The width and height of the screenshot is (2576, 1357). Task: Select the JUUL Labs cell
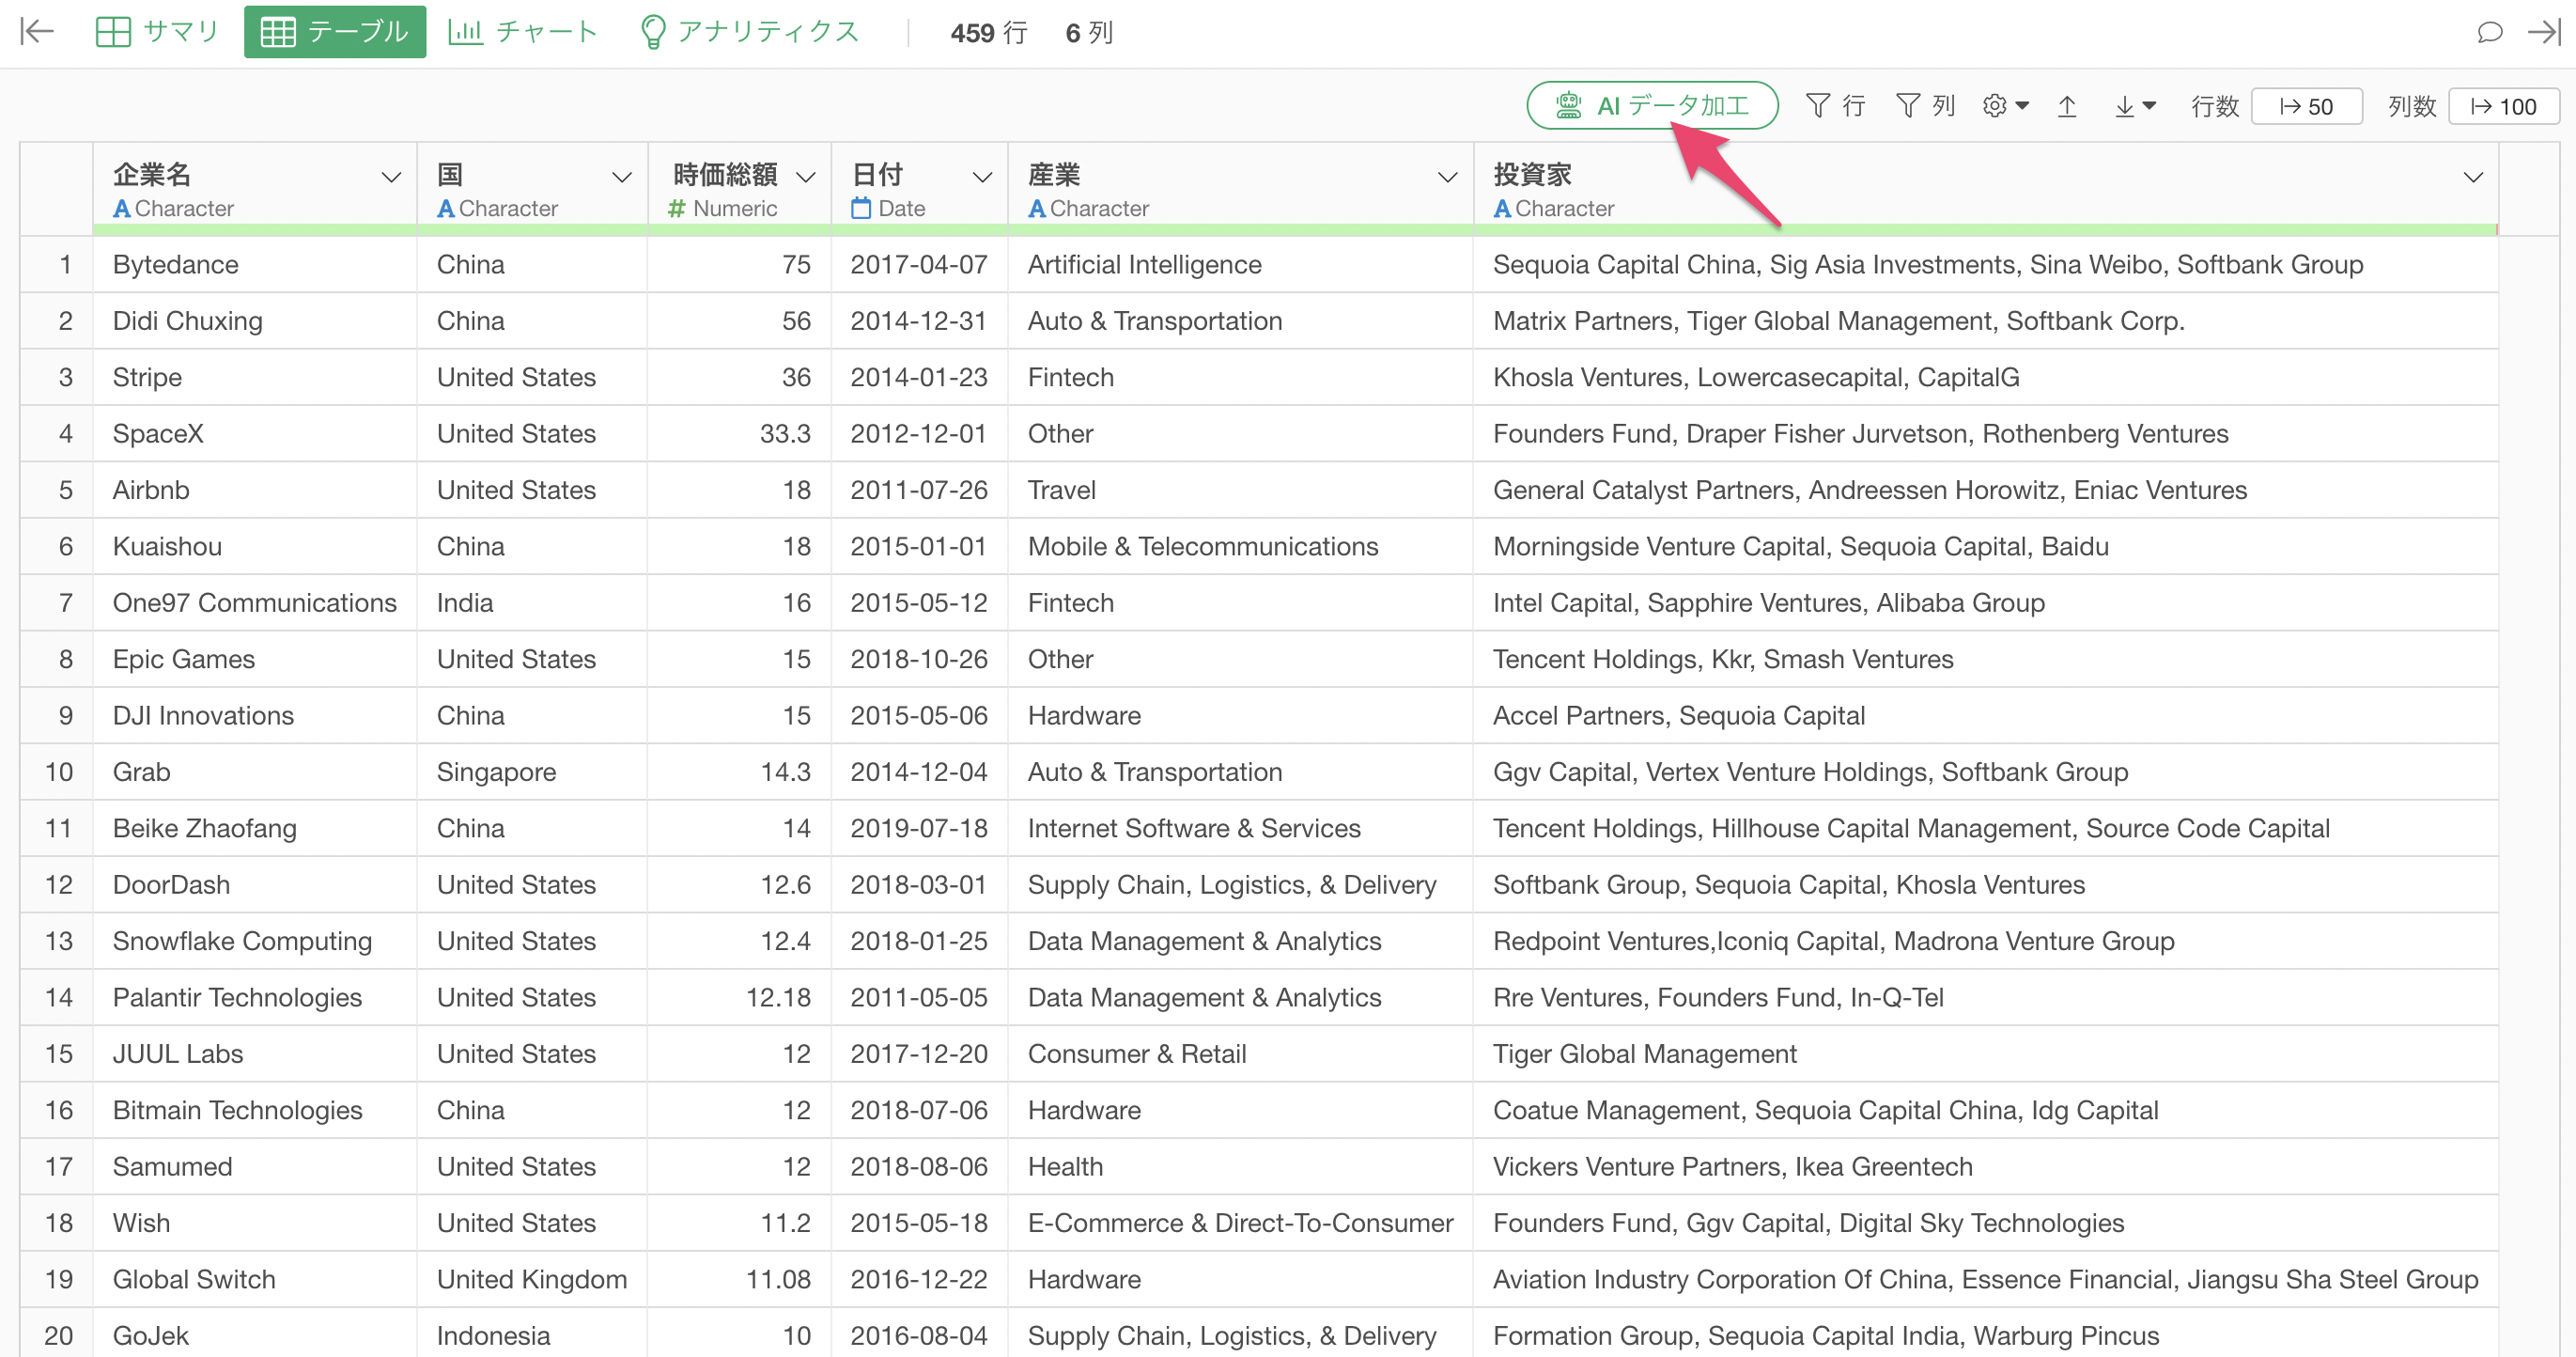point(255,1054)
